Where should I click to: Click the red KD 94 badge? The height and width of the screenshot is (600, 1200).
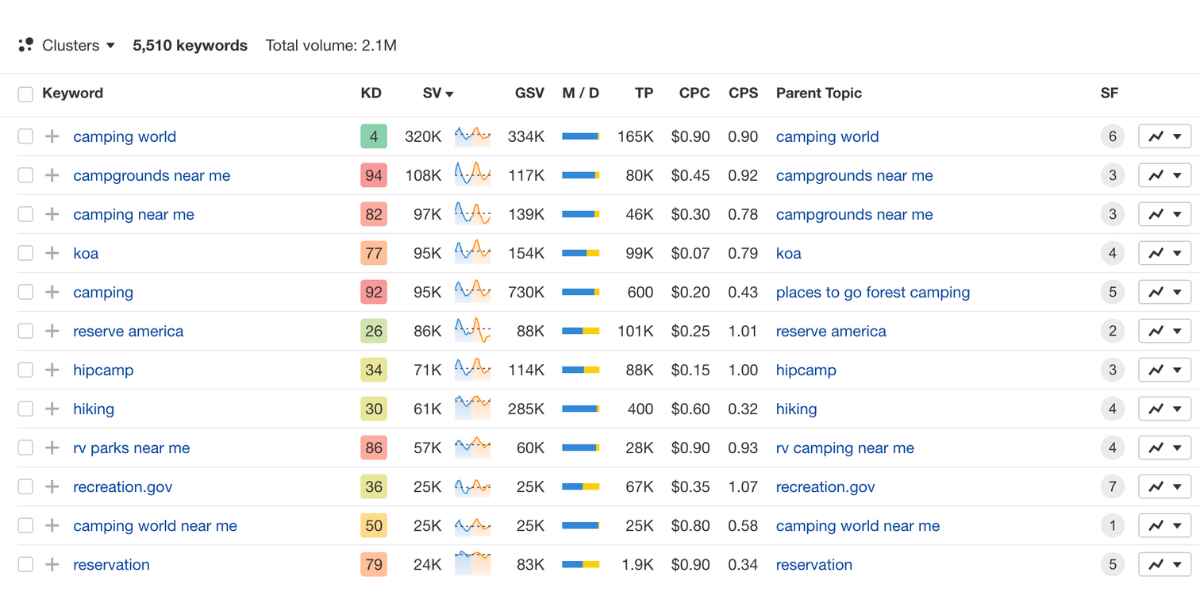(x=373, y=176)
